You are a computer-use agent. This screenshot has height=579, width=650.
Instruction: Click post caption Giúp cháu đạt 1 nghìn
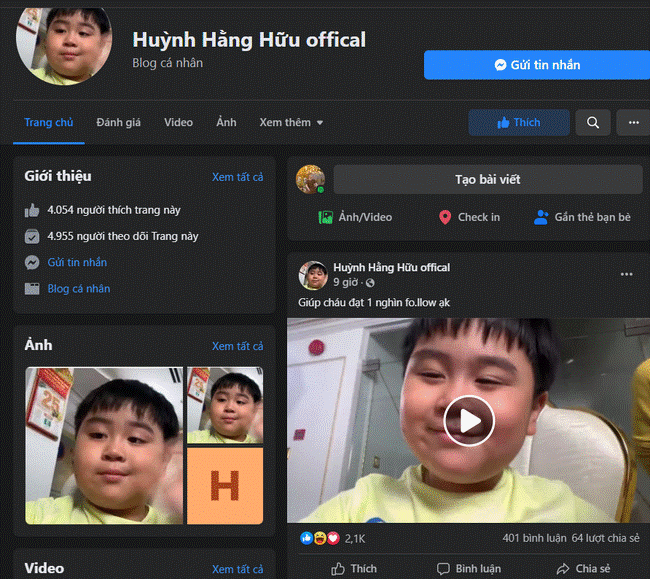pyautogui.click(x=374, y=303)
